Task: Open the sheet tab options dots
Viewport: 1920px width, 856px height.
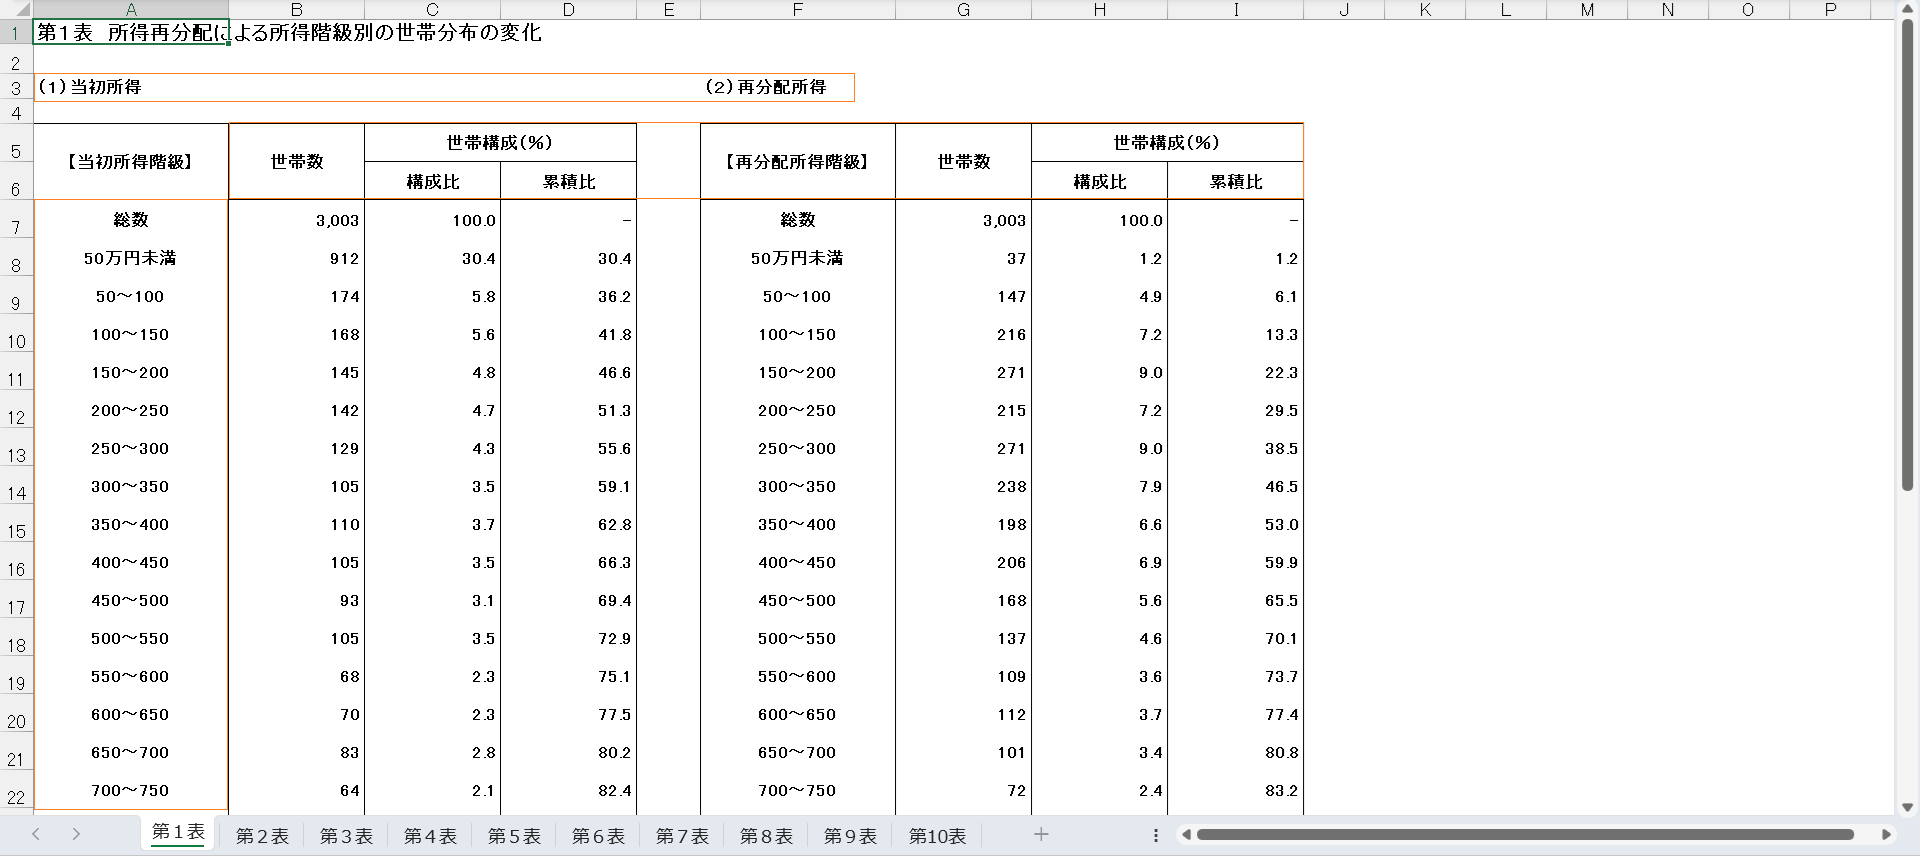Action: click(x=1156, y=835)
